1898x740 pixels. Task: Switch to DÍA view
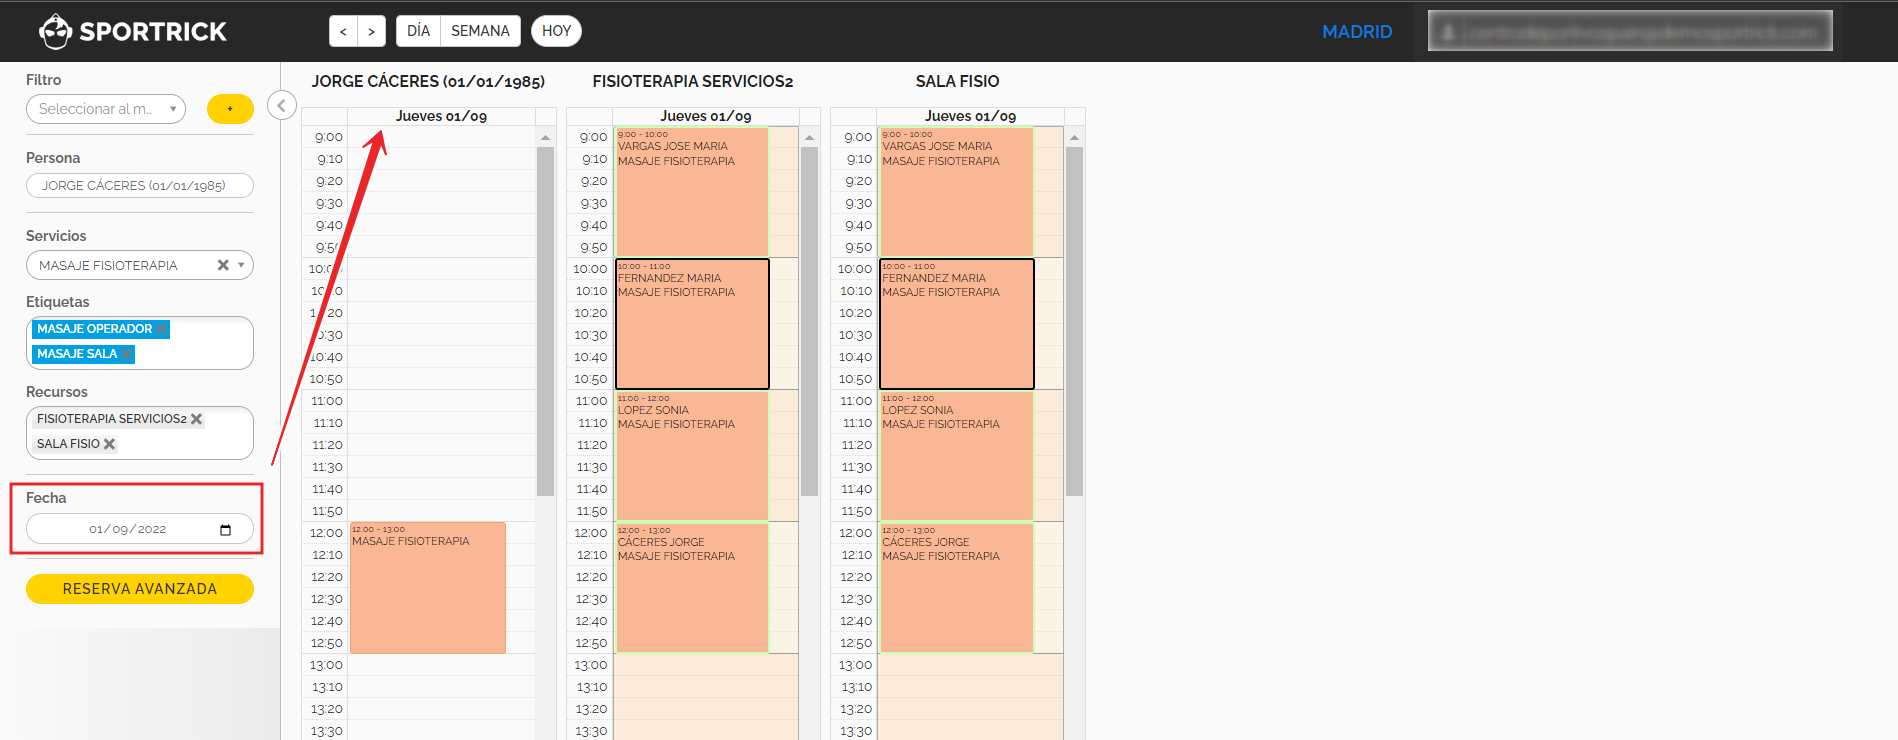click(x=418, y=31)
